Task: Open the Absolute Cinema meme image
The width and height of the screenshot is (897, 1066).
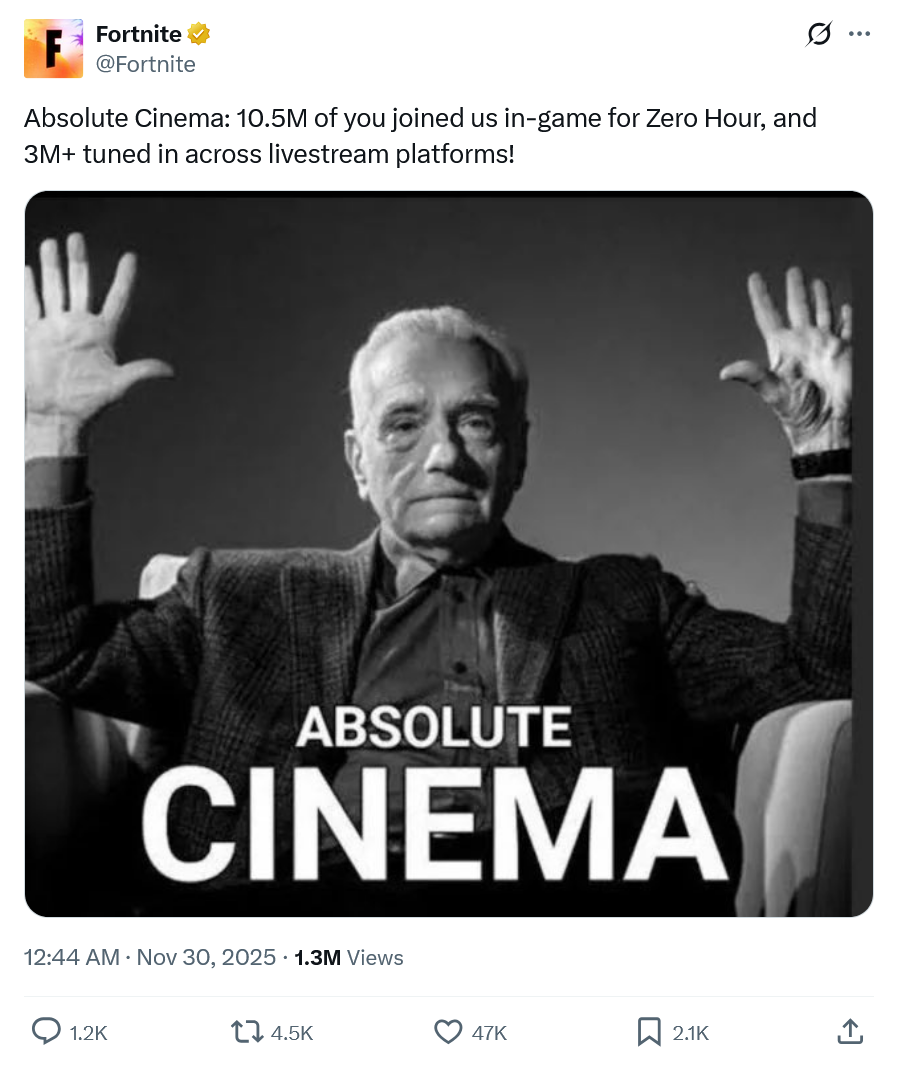Action: click(448, 553)
